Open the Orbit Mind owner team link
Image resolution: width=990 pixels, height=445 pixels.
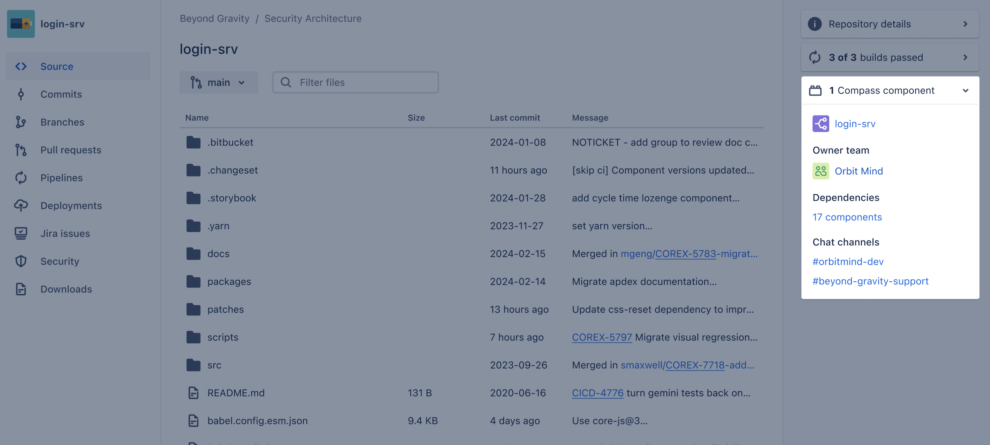pyautogui.click(x=859, y=171)
